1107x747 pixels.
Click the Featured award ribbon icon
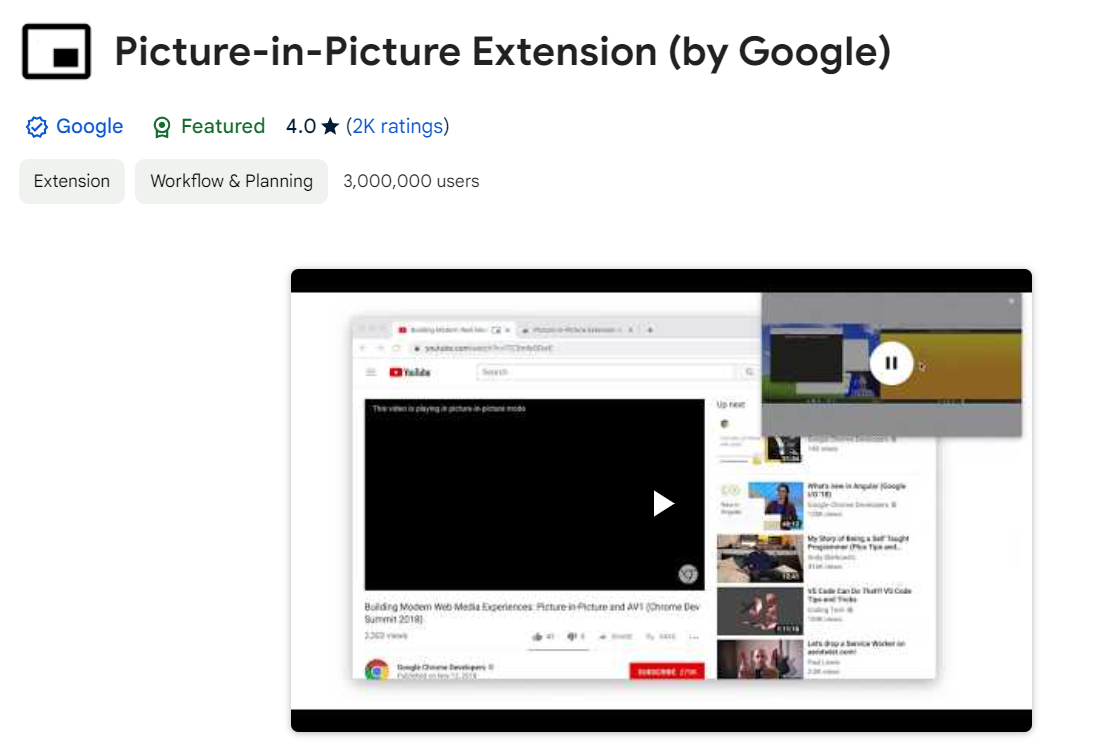tap(162, 127)
